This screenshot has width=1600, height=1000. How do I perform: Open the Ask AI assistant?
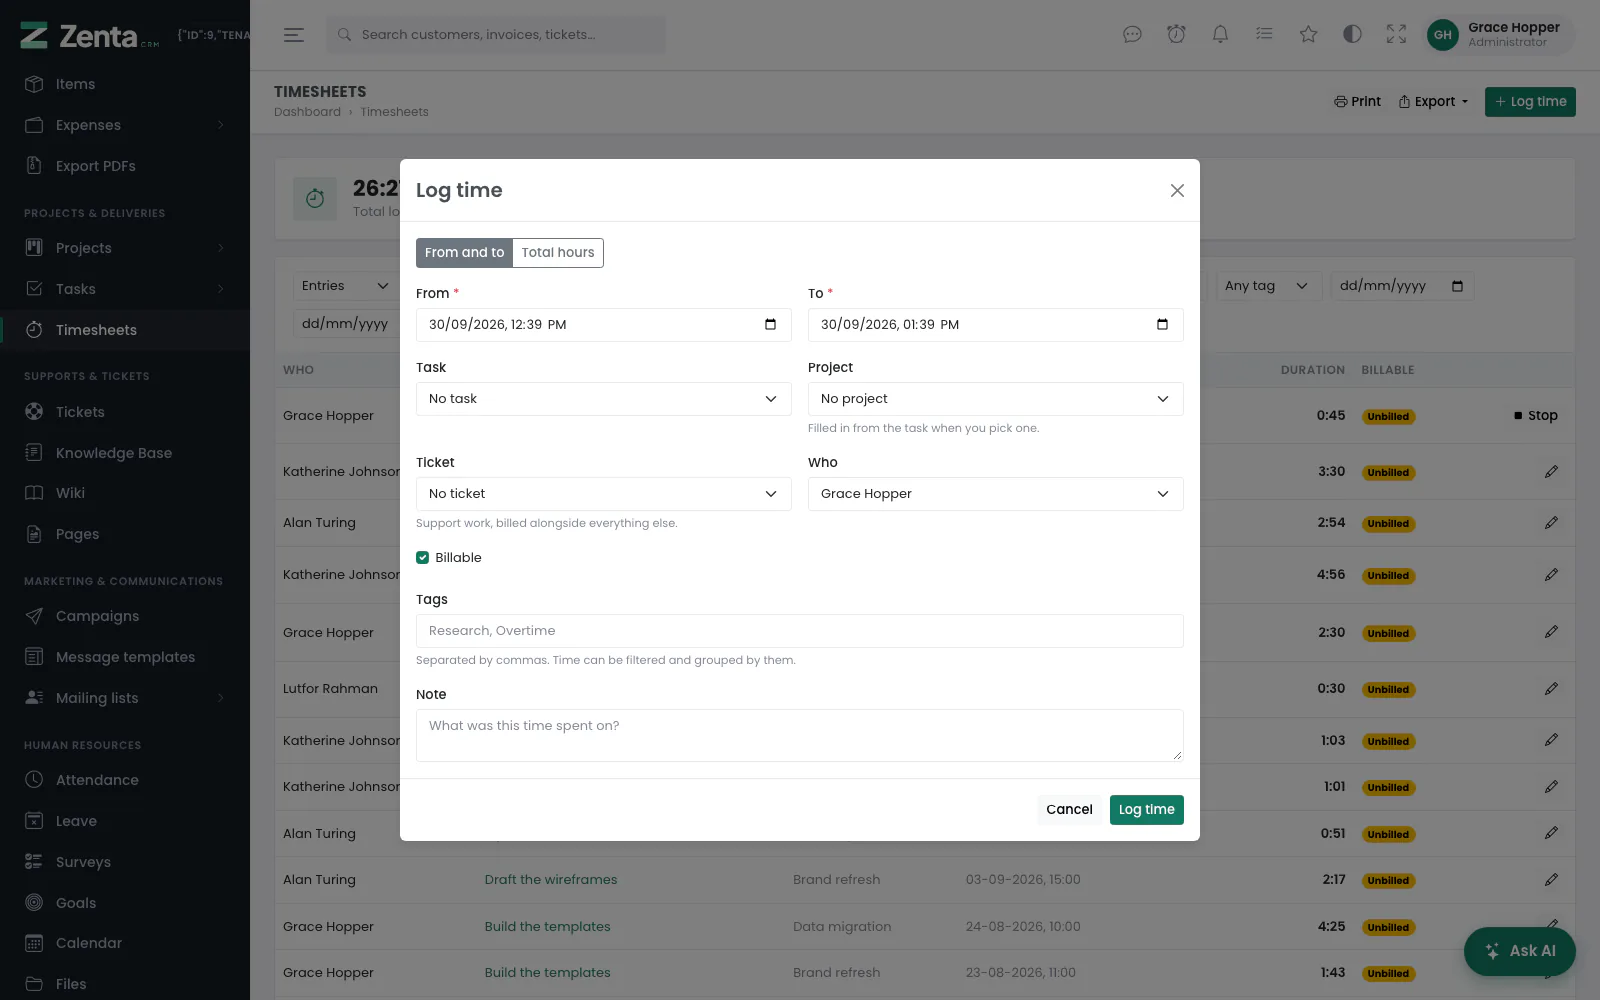pyautogui.click(x=1520, y=951)
